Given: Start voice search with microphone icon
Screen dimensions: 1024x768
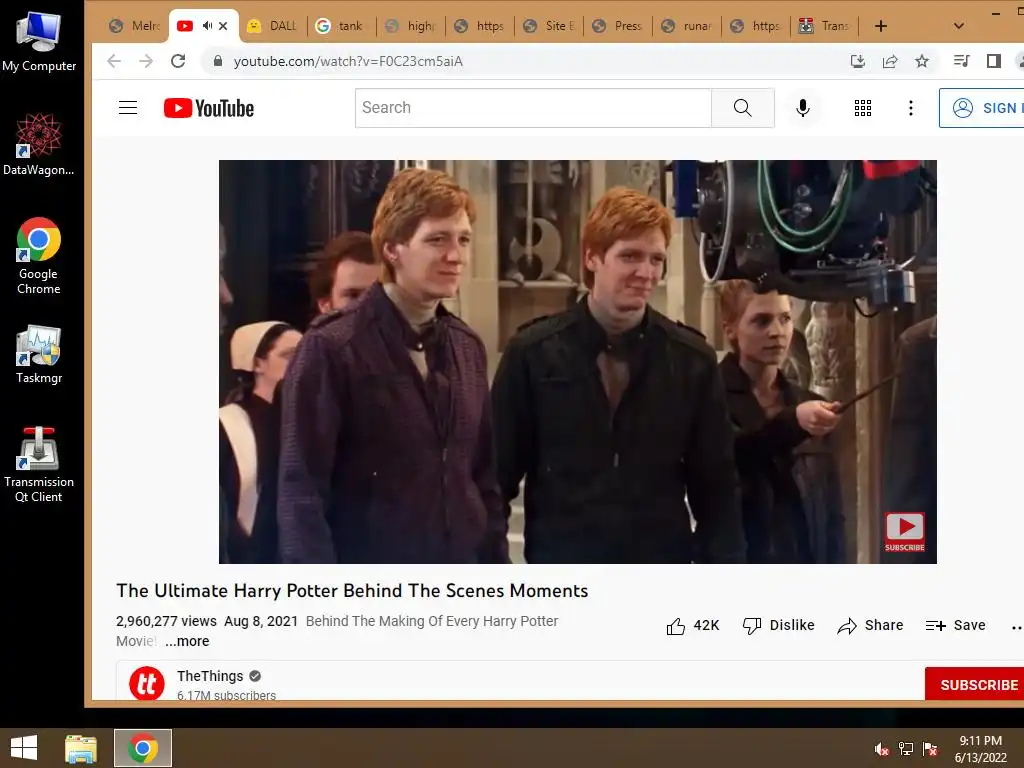Looking at the screenshot, I should click(x=803, y=108).
